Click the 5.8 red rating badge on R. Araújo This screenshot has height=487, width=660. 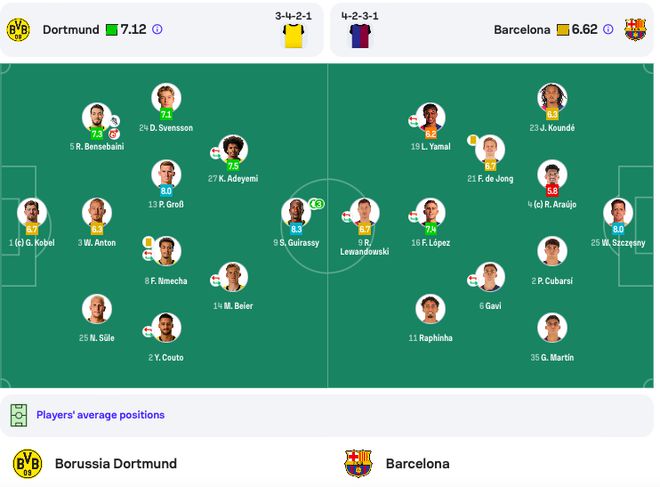click(x=552, y=191)
